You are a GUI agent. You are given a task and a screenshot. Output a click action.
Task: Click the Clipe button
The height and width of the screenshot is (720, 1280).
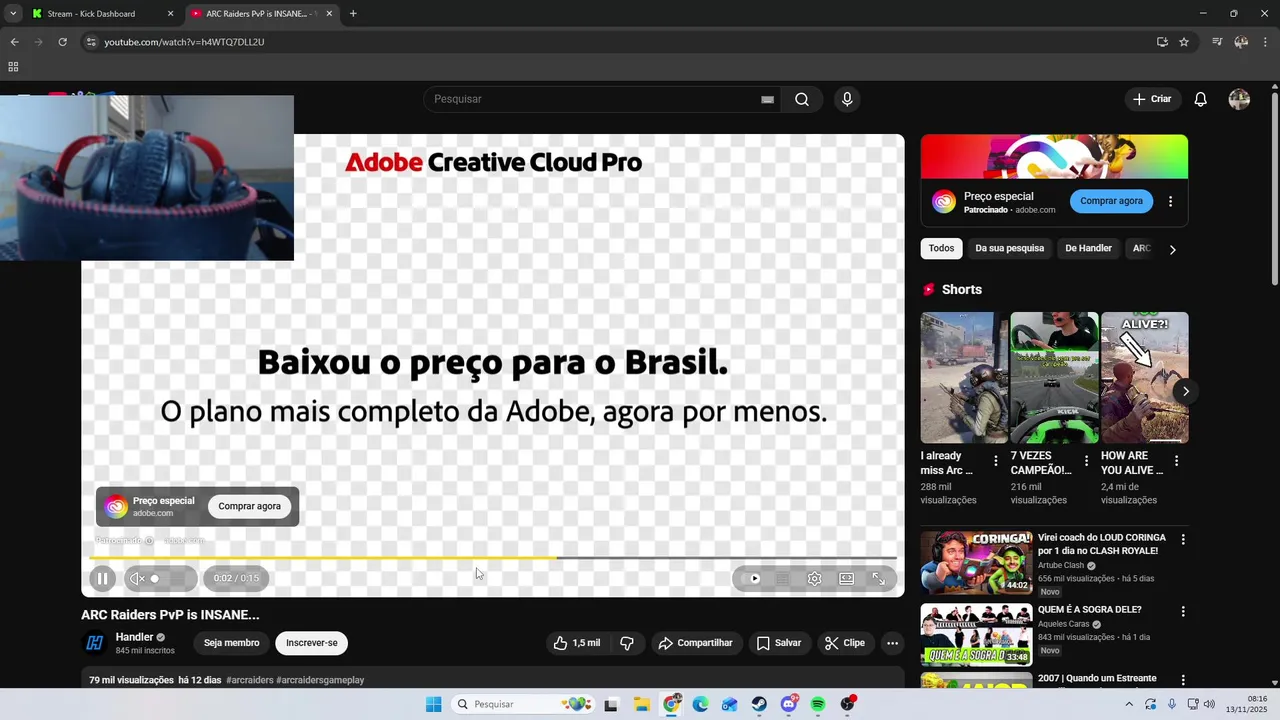pos(845,643)
